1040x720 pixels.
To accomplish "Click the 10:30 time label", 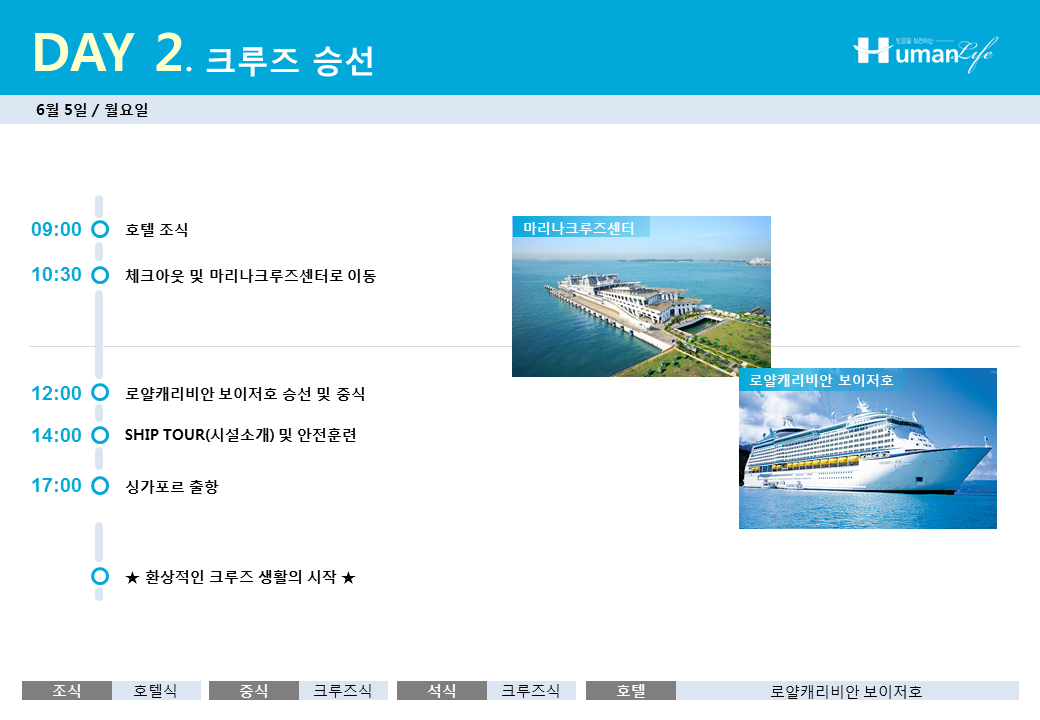I will pyautogui.click(x=56, y=274).
